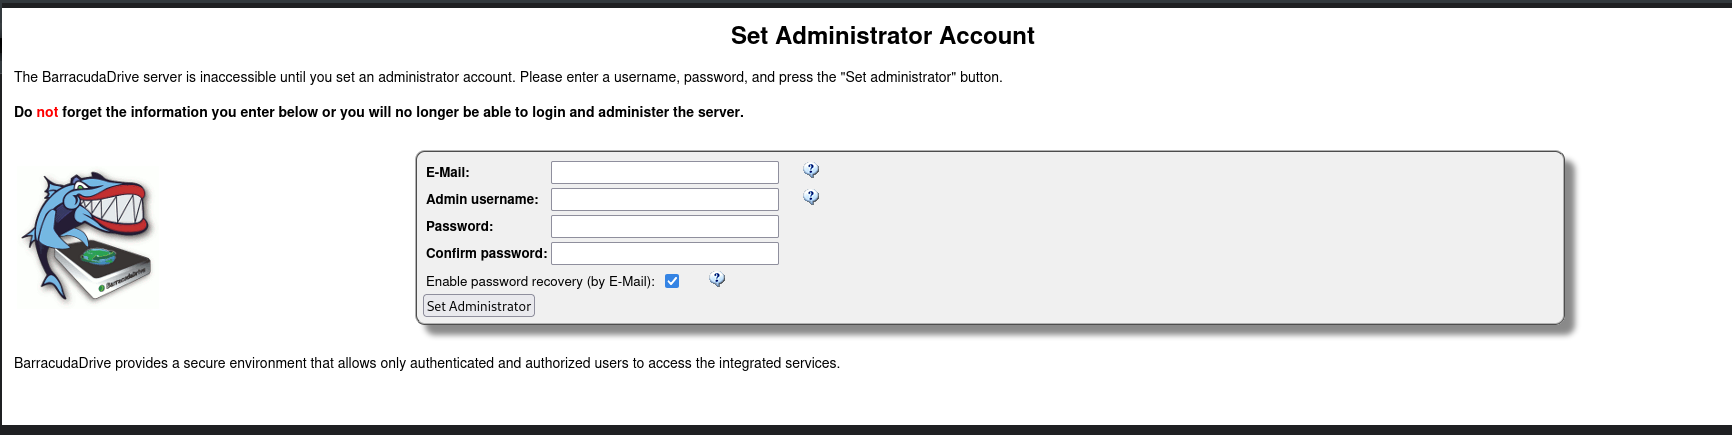Click the Password label text

pos(460,226)
